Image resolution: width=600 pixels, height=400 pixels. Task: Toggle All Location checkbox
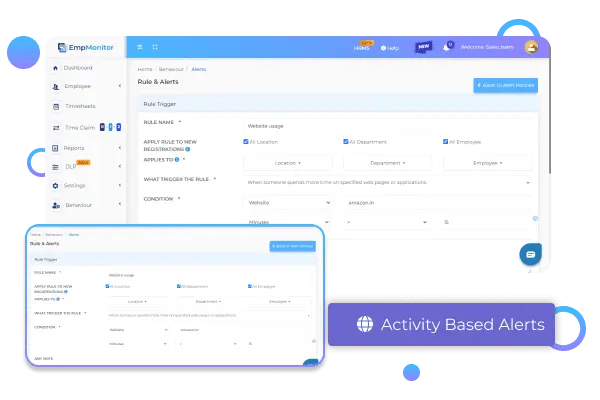(246, 142)
